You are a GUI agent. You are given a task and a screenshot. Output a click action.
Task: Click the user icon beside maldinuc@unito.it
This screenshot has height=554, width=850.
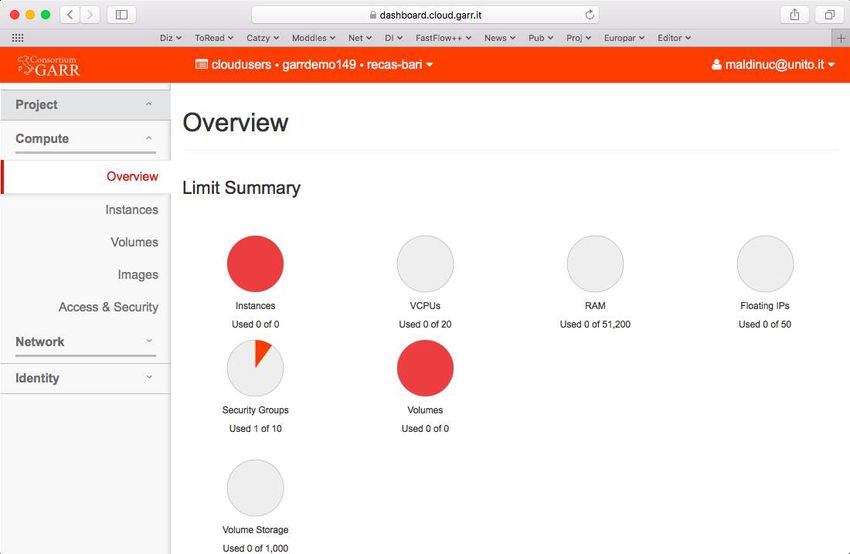point(716,65)
